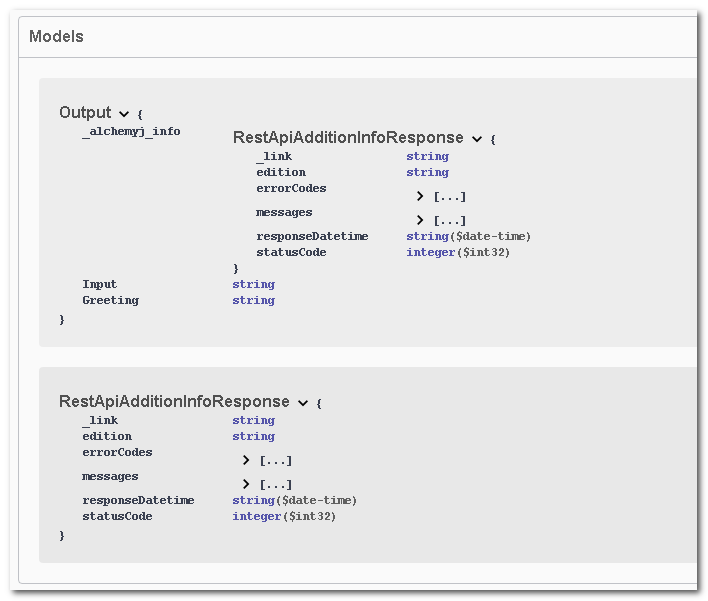Click integer($int32) type in standalone model

click(284, 516)
